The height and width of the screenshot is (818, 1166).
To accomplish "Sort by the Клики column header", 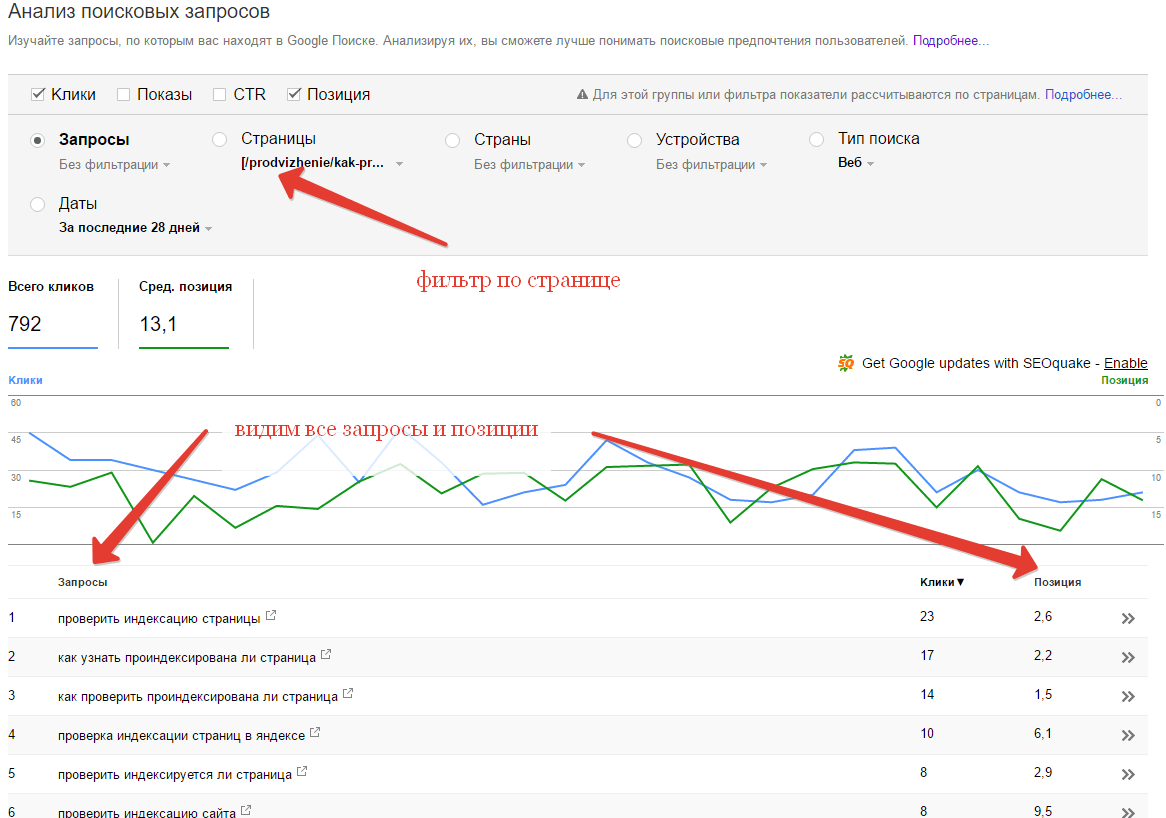I will tap(941, 582).
